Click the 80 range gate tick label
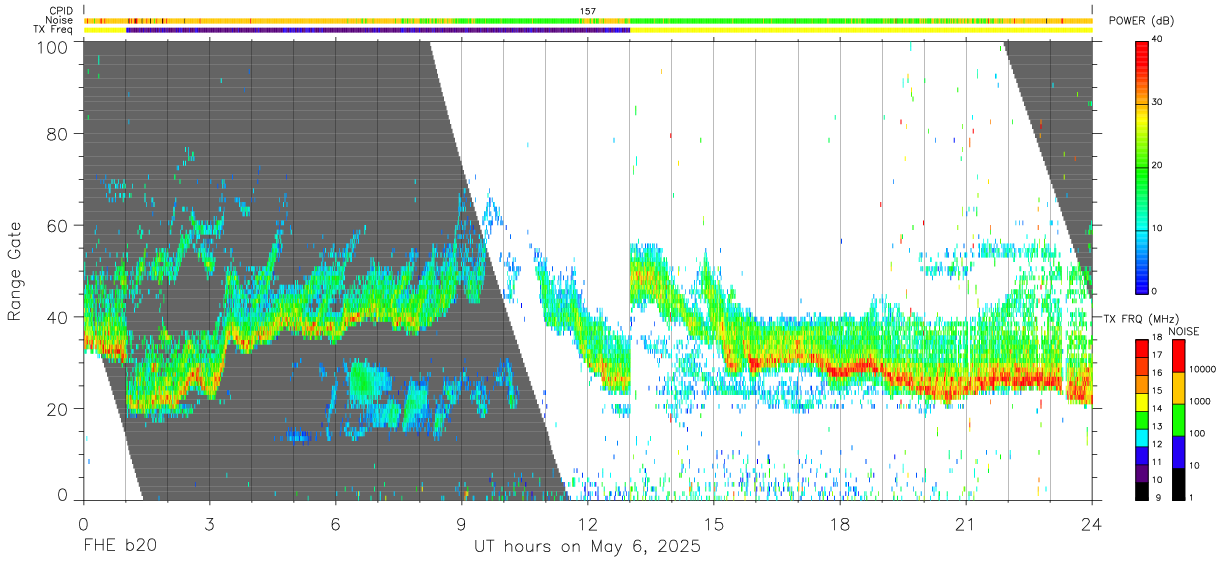This screenshot has width=1228, height=567. click(x=59, y=133)
